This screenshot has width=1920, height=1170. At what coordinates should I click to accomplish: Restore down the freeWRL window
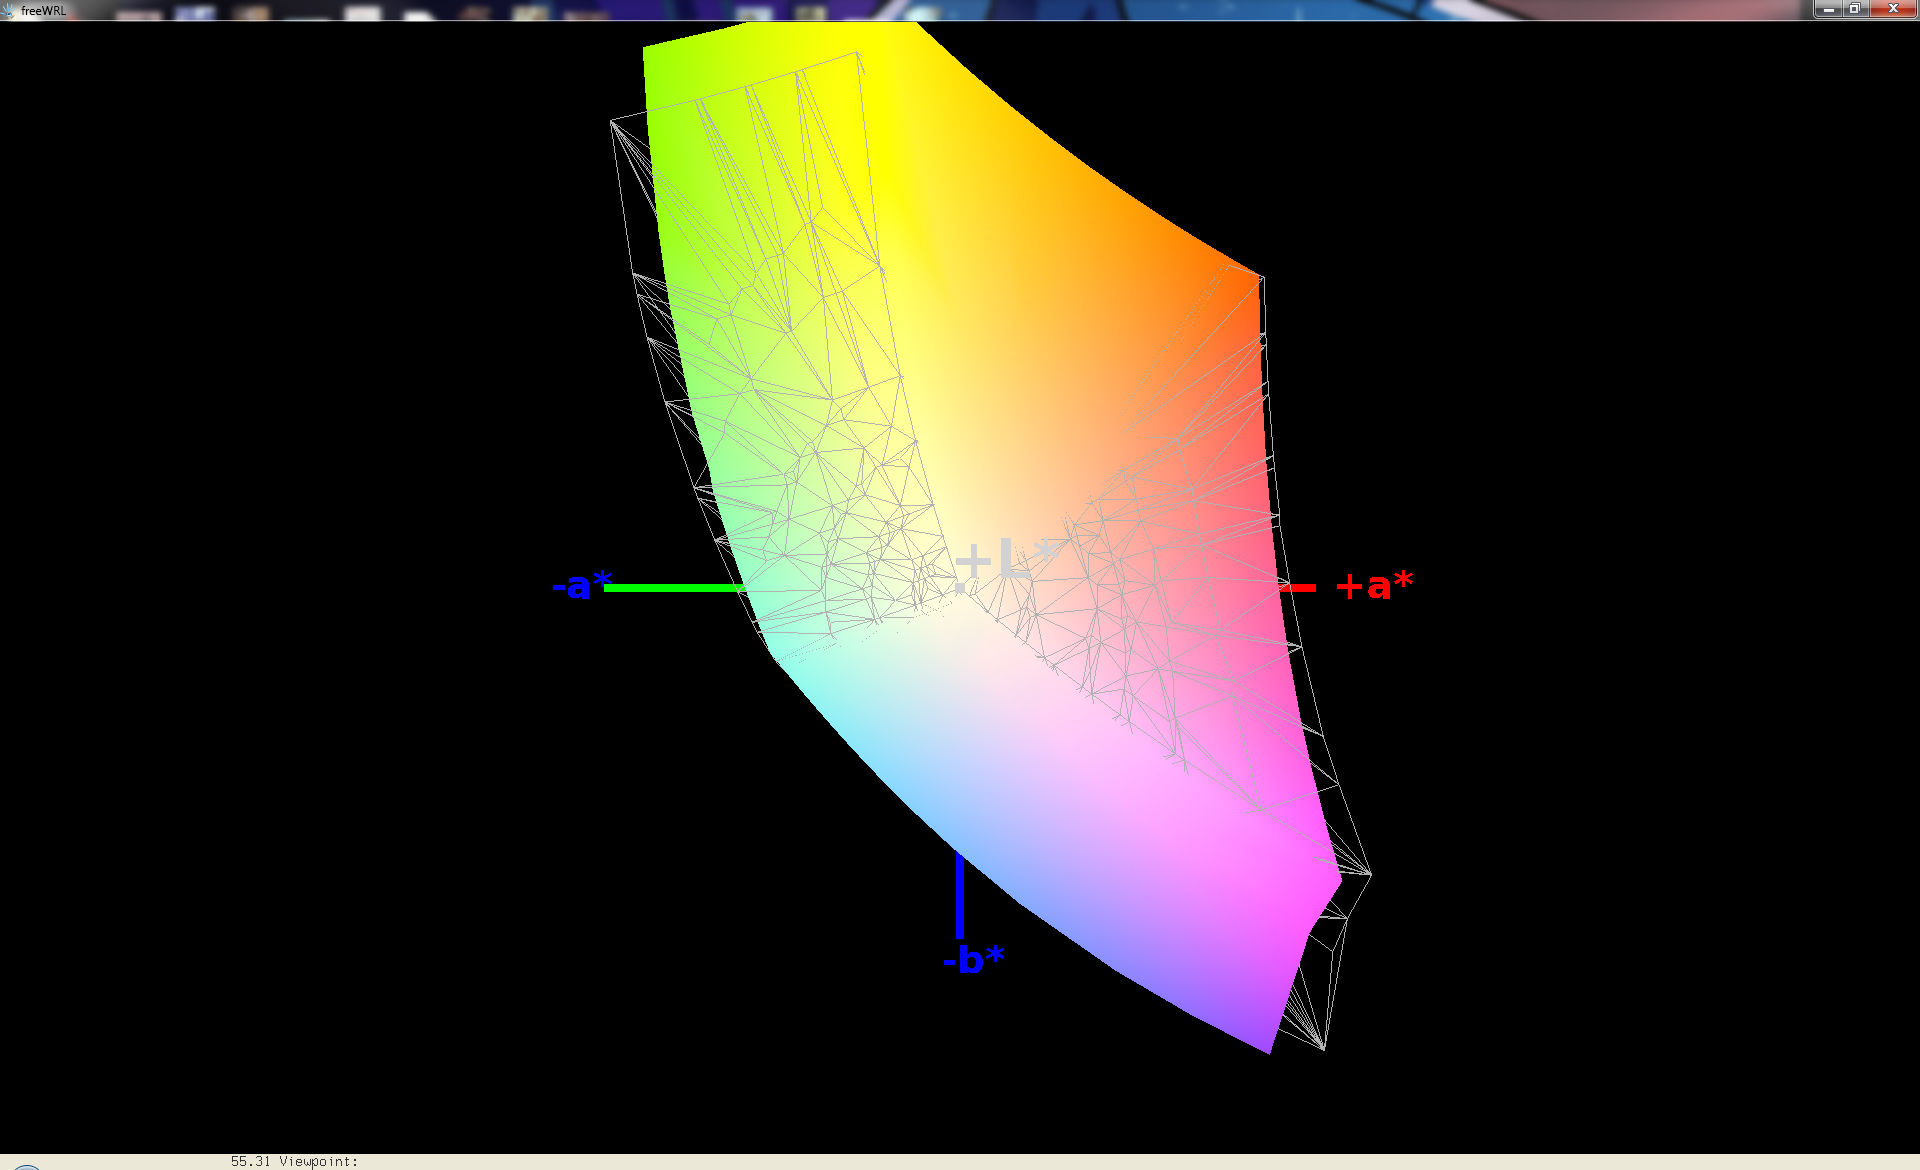[1854, 9]
